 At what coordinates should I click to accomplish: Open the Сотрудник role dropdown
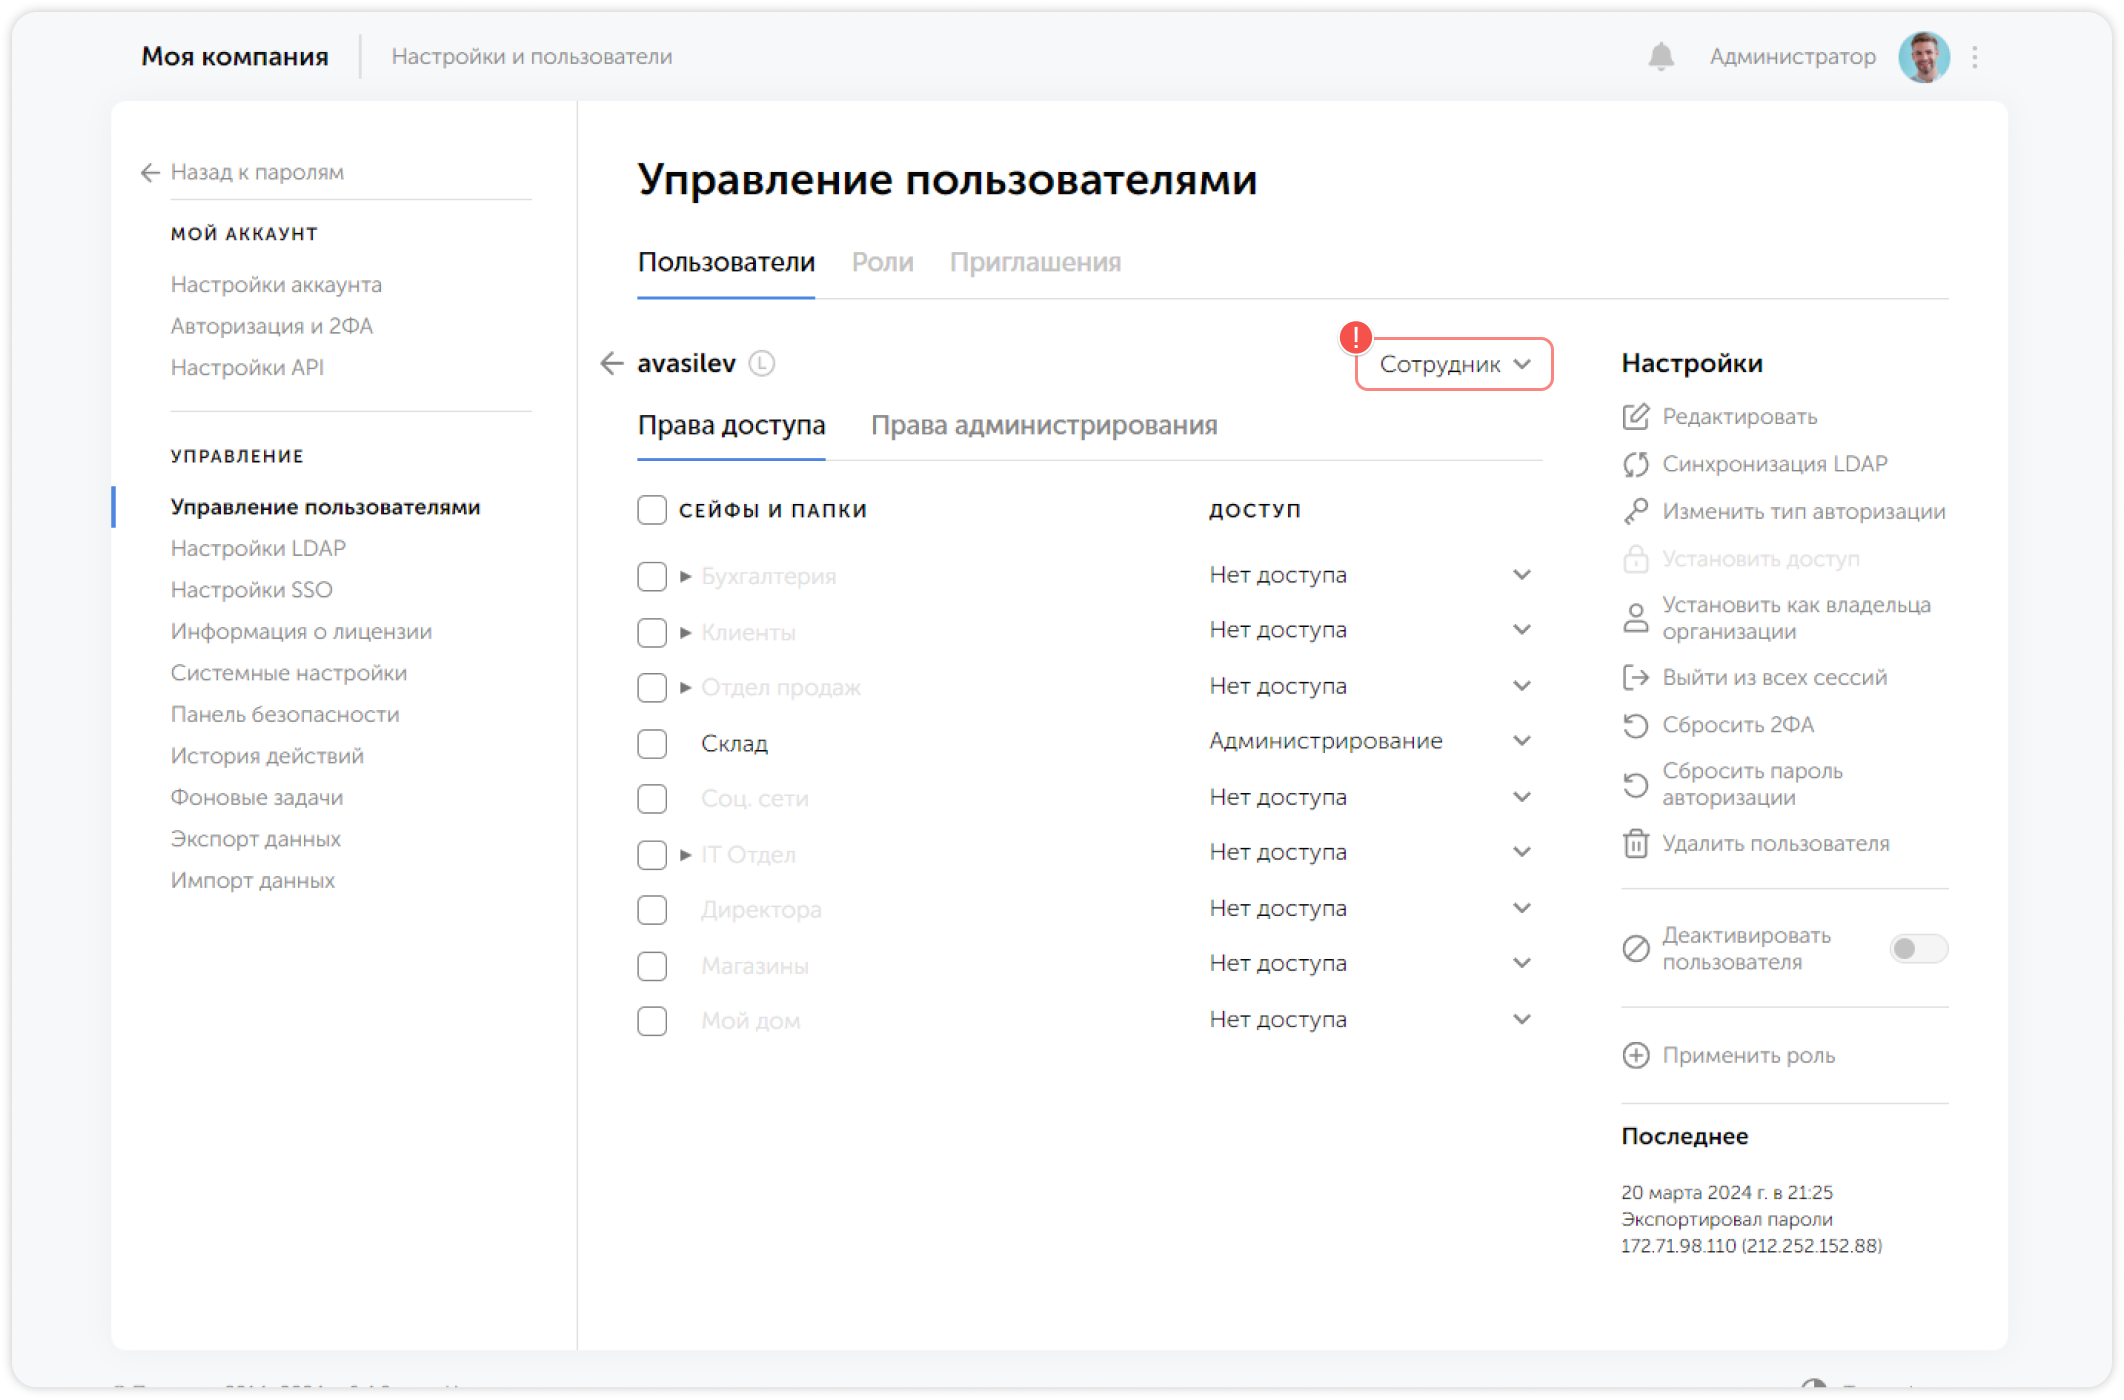pos(1452,364)
